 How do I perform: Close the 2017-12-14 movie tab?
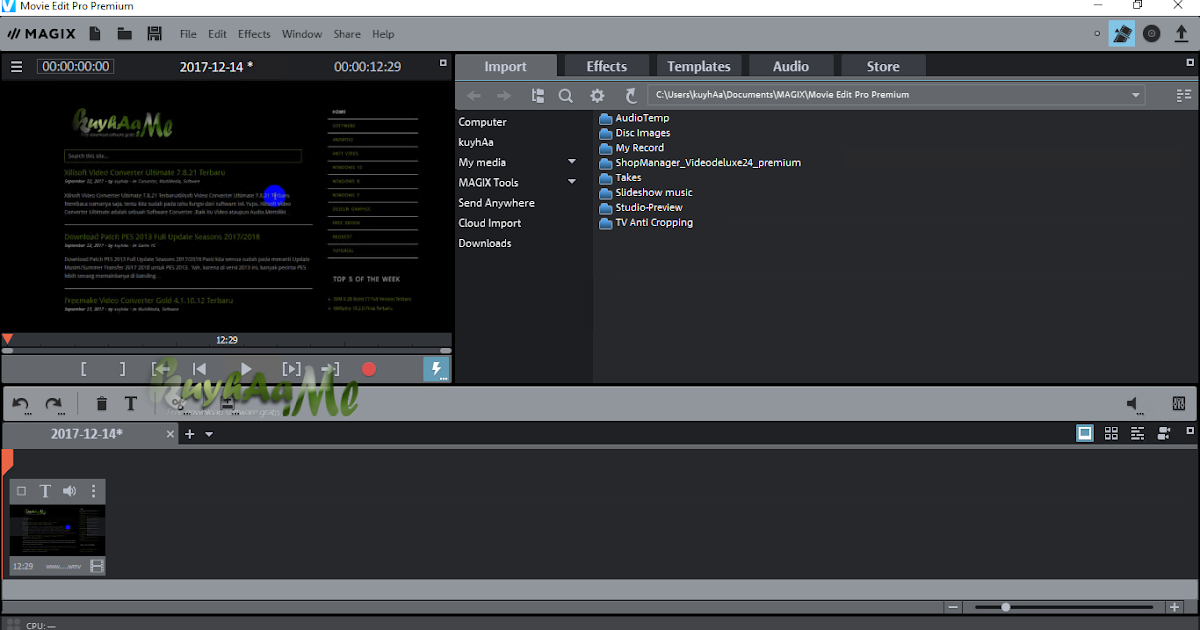pos(170,434)
